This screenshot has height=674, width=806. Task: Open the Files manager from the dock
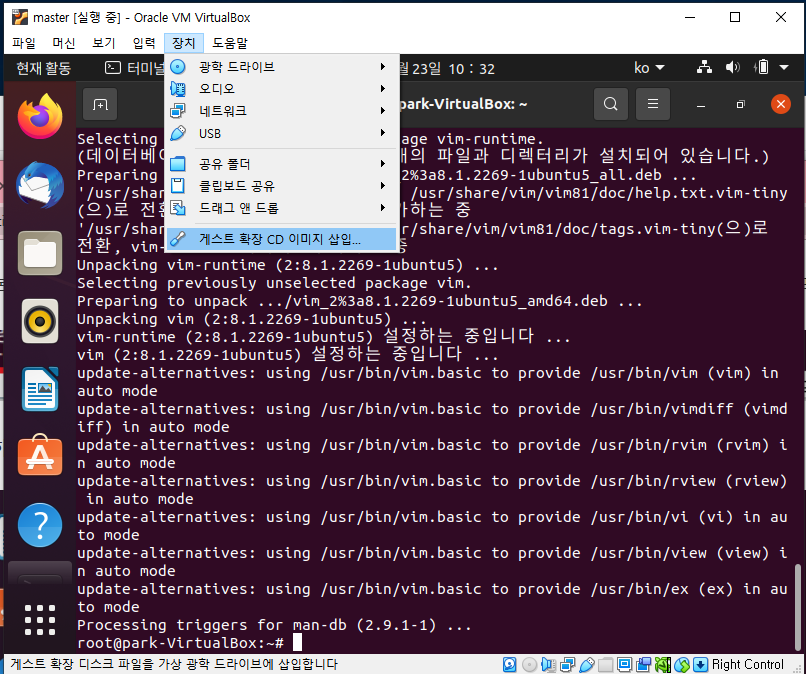pyautogui.click(x=40, y=253)
